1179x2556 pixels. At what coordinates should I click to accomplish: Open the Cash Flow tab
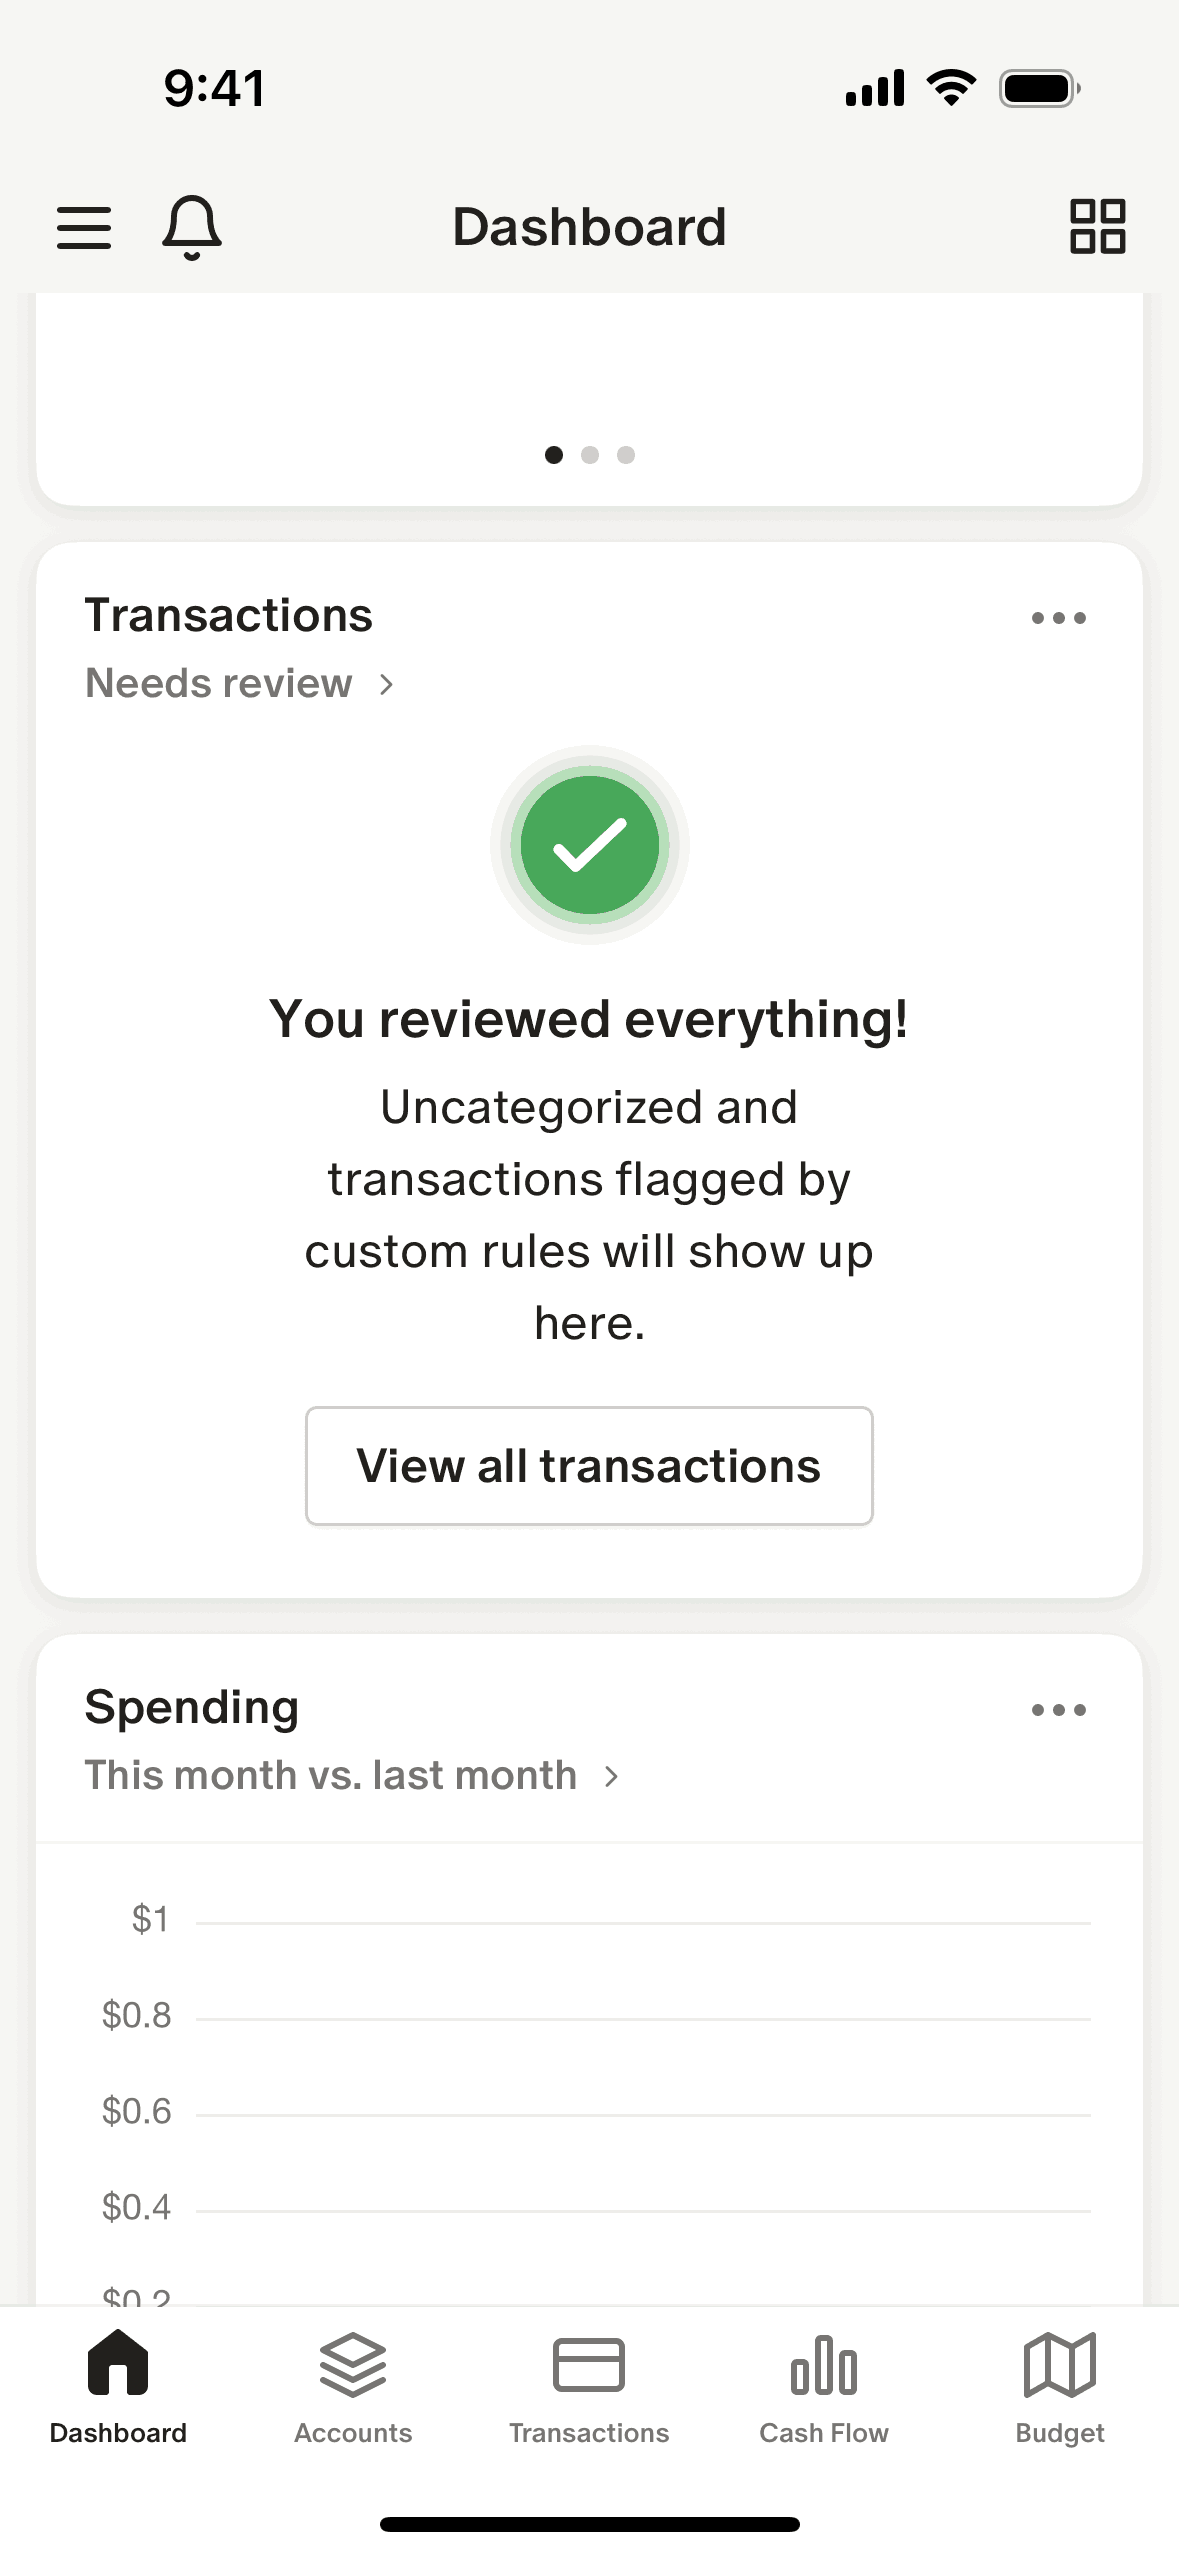click(x=824, y=2387)
